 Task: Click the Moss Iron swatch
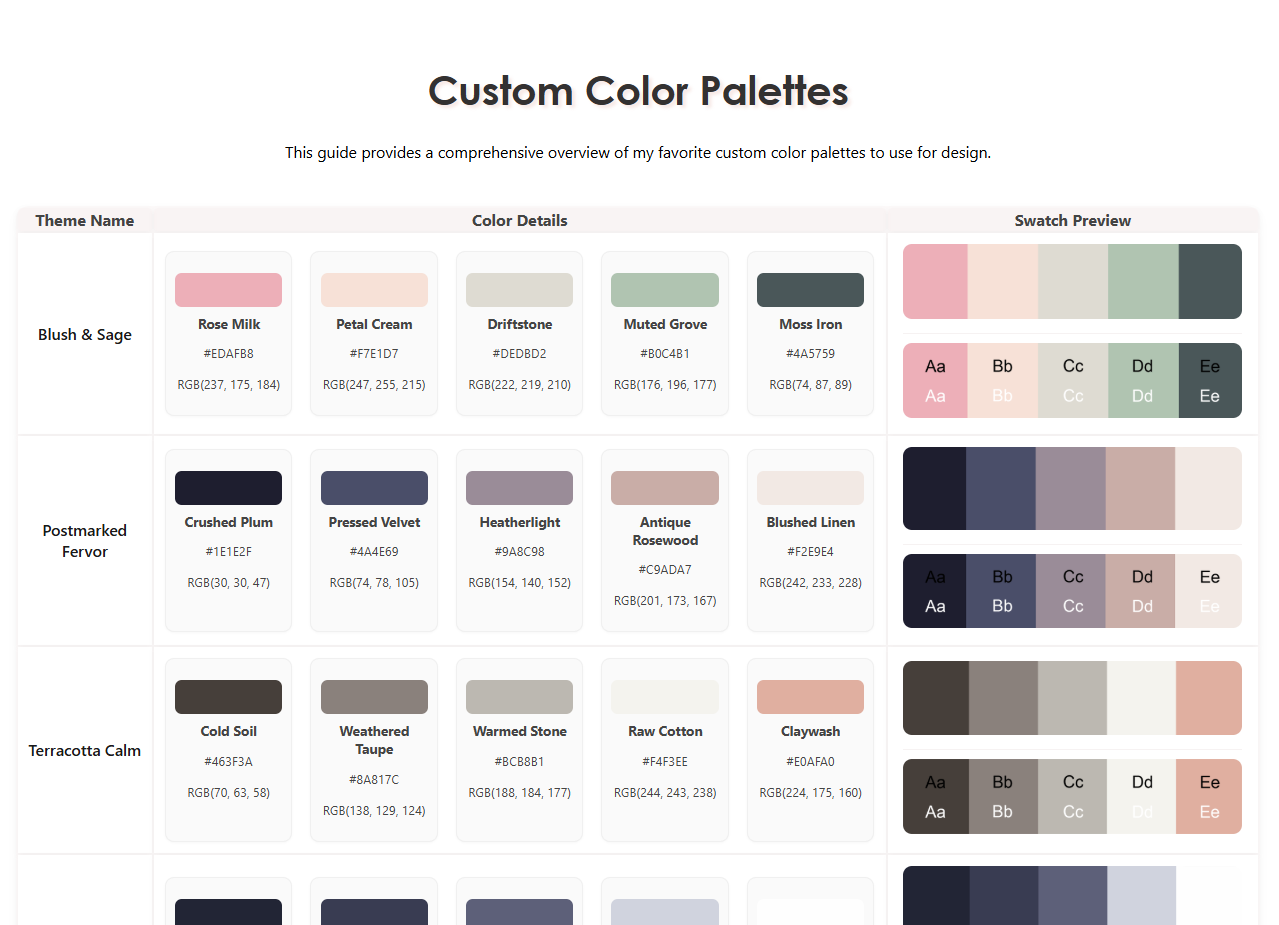pyautogui.click(x=810, y=290)
